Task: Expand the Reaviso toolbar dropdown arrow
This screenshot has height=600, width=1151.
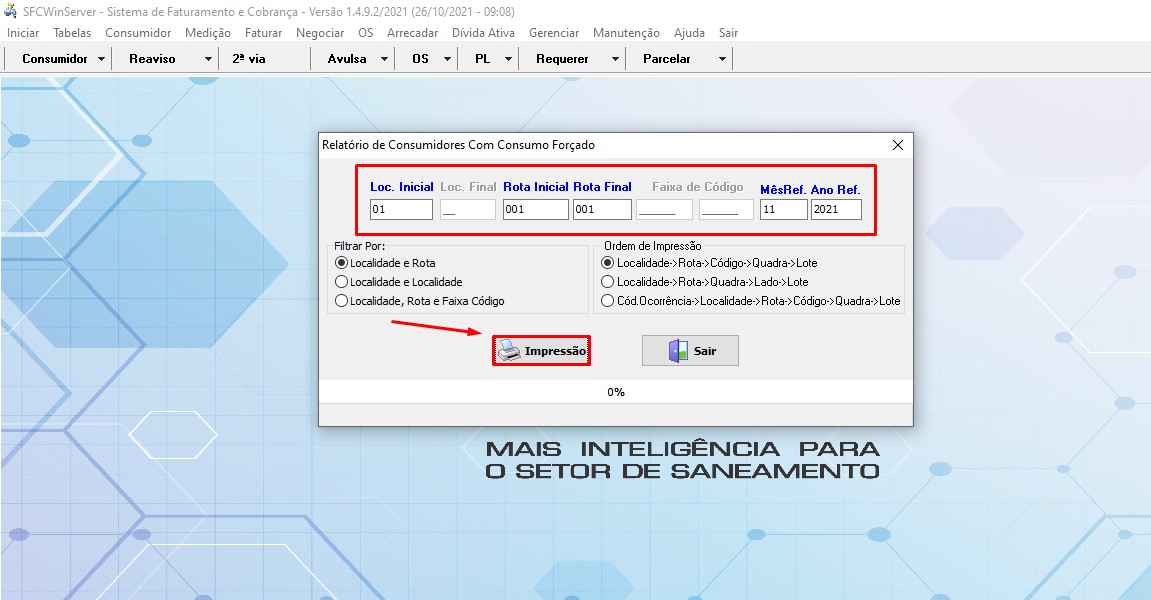Action: pyautogui.click(x=208, y=59)
